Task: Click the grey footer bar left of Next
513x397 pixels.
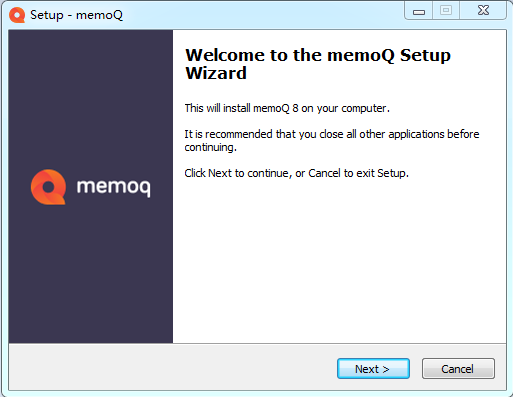Action: (173, 368)
